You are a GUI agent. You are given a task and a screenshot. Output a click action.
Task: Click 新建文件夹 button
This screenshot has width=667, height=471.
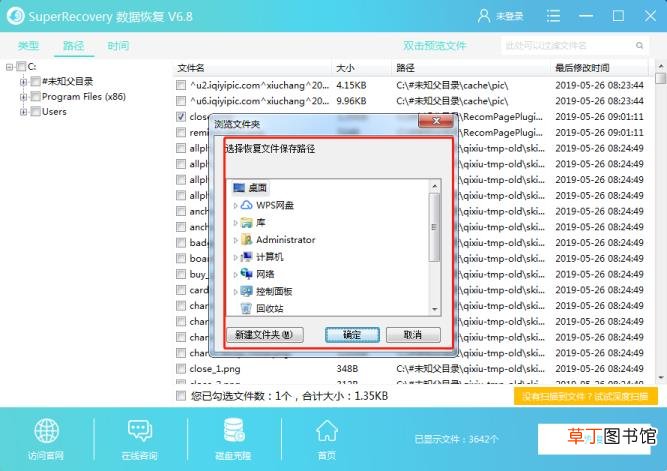coord(265,335)
